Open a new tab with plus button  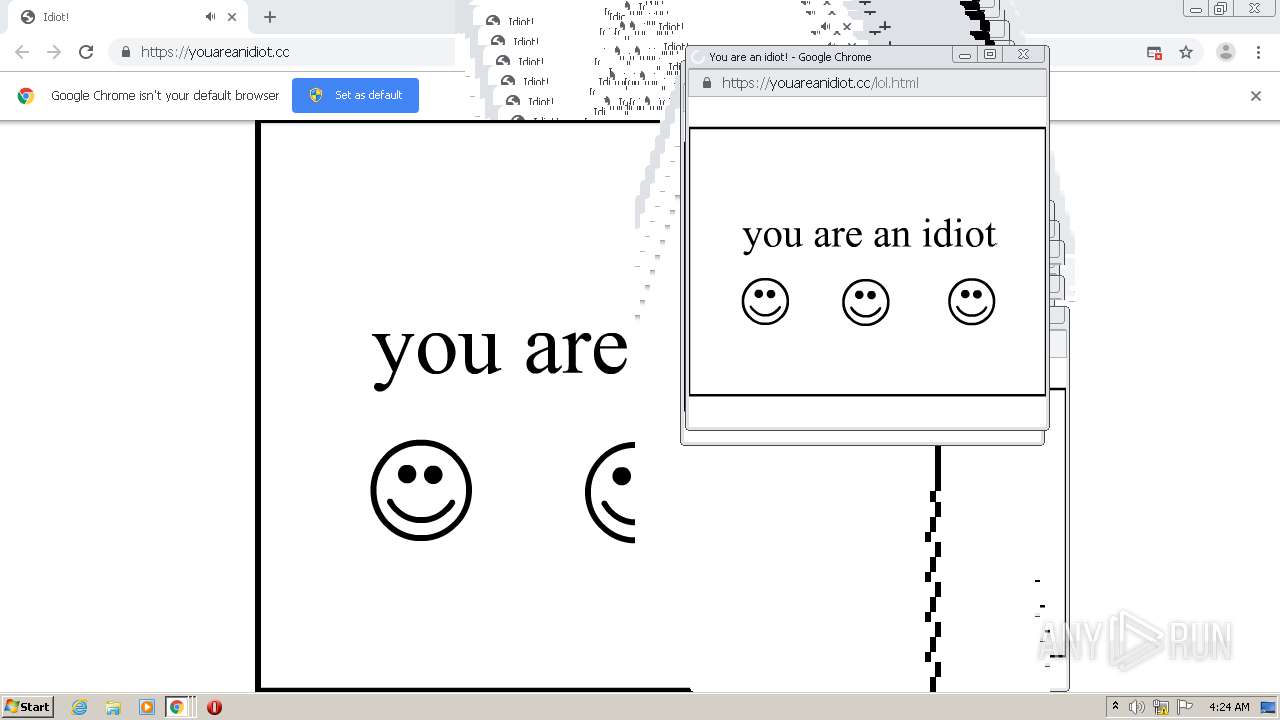coord(270,17)
